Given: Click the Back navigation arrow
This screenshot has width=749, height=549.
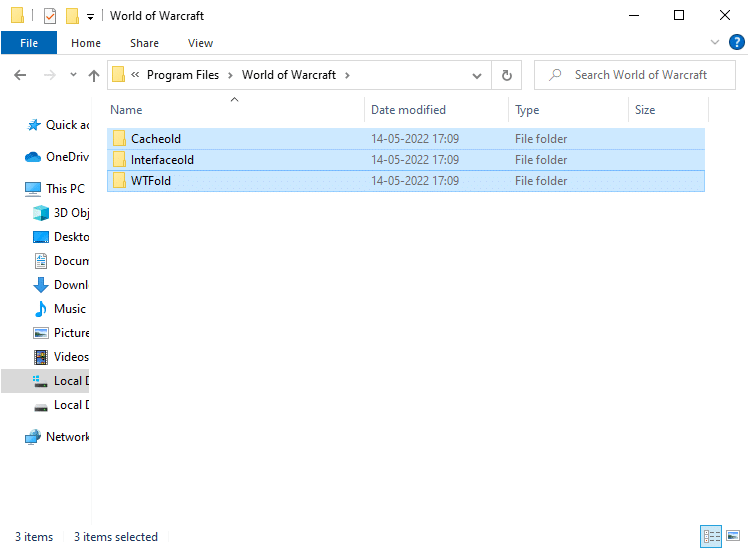Looking at the screenshot, I should click(x=20, y=75).
